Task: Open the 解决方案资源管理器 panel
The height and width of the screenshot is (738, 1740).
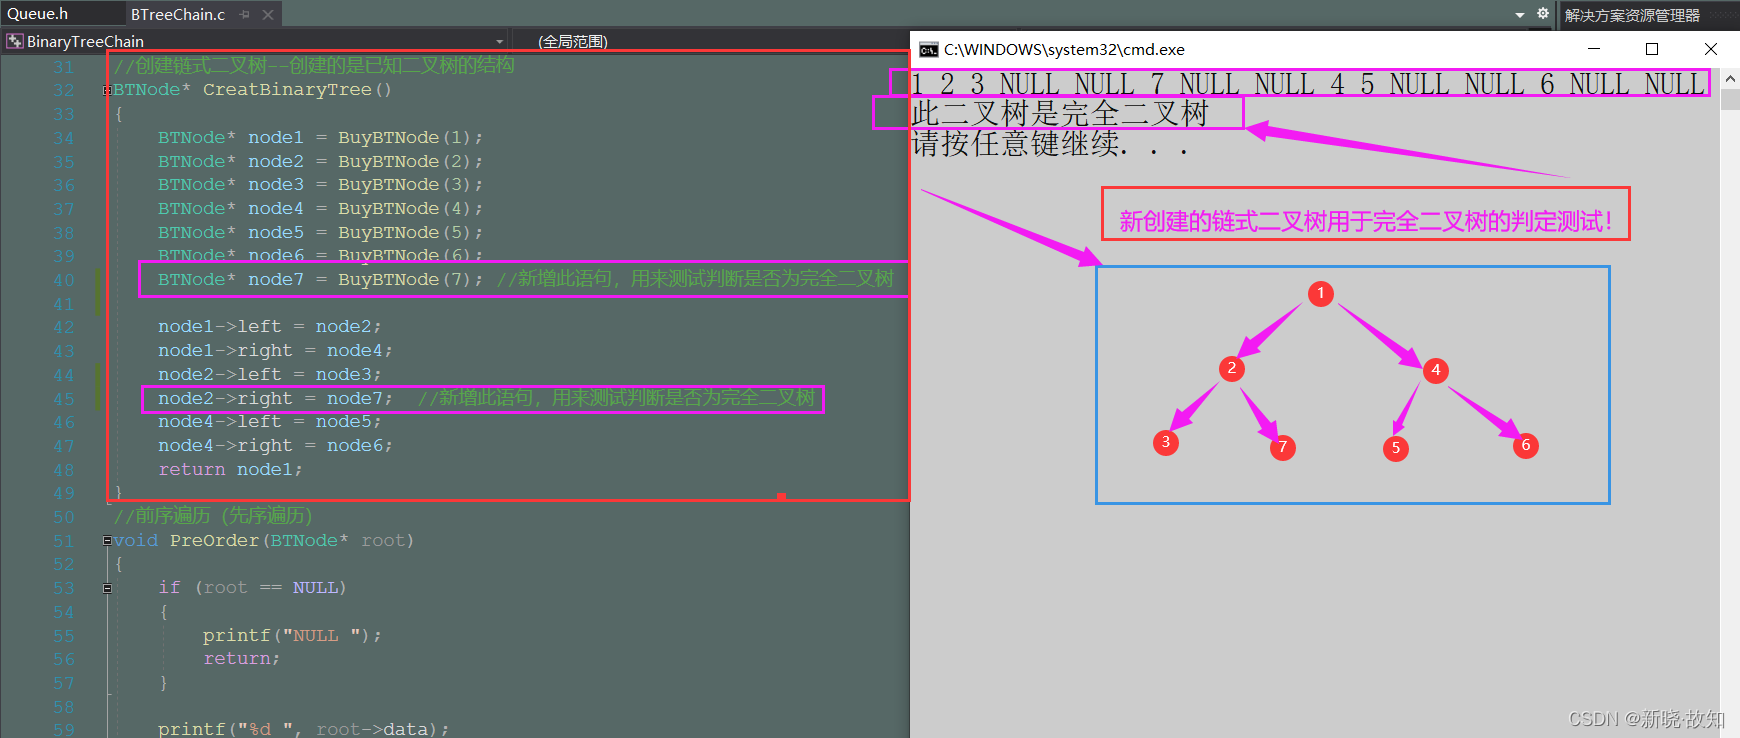Action: point(1632,15)
